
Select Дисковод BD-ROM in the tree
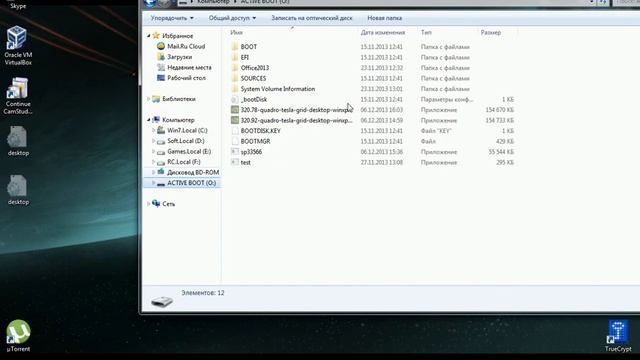(x=193, y=172)
